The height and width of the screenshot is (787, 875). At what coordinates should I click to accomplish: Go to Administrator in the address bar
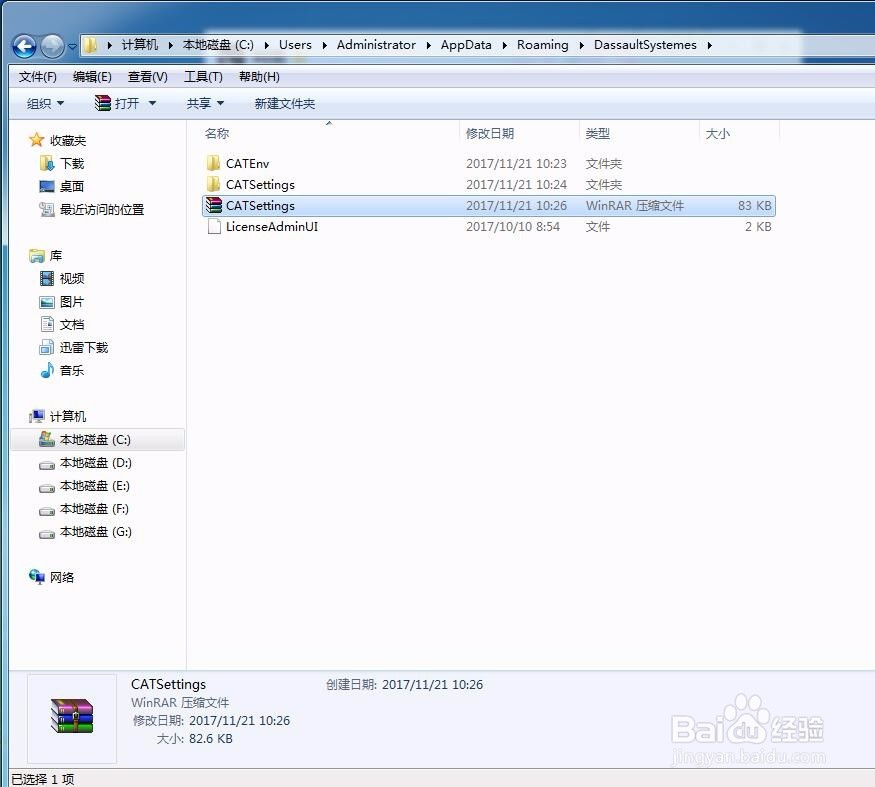376,45
